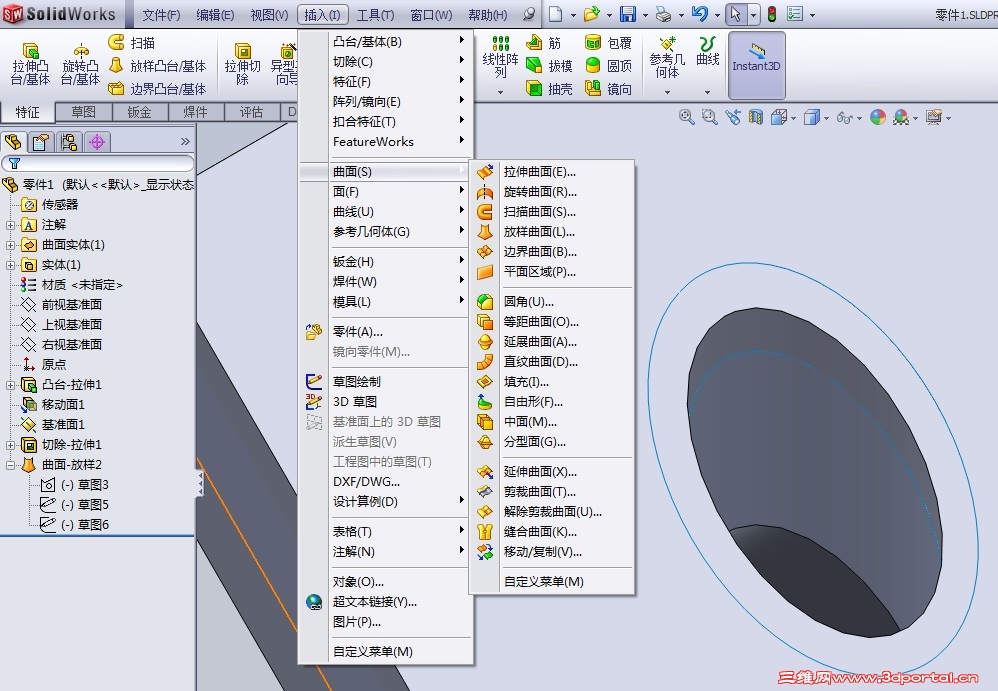Click the 筋 rib tool icon
Image resolution: width=998 pixels, height=691 pixels.
pyautogui.click(x=534, y=43)
